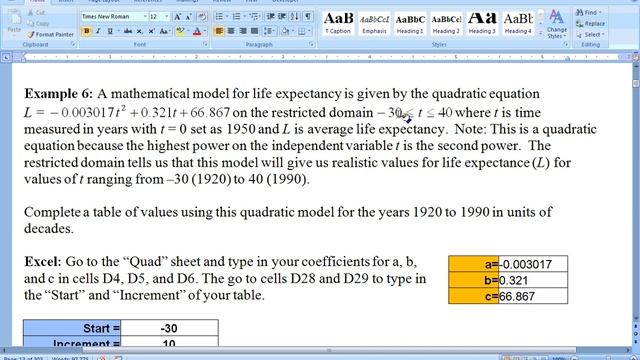Screen dimensions: 640x360
Task: Open the font color dropdown arrow
Action: click(205, 31)
